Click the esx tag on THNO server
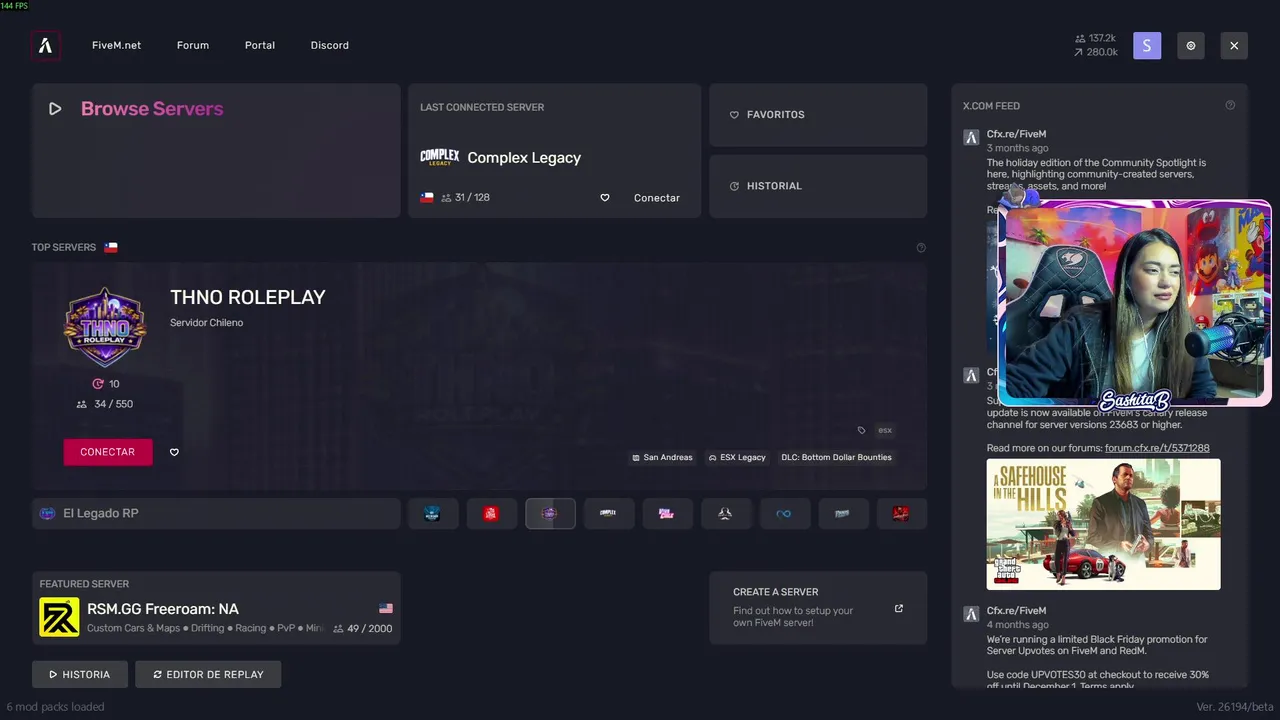 (x=885, y=430)
